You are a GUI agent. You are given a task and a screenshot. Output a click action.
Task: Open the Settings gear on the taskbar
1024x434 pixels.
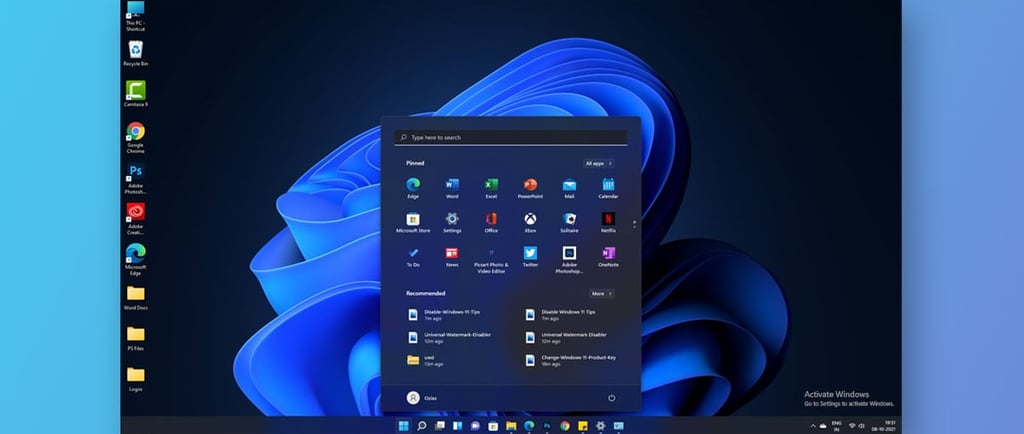[600, 426]
